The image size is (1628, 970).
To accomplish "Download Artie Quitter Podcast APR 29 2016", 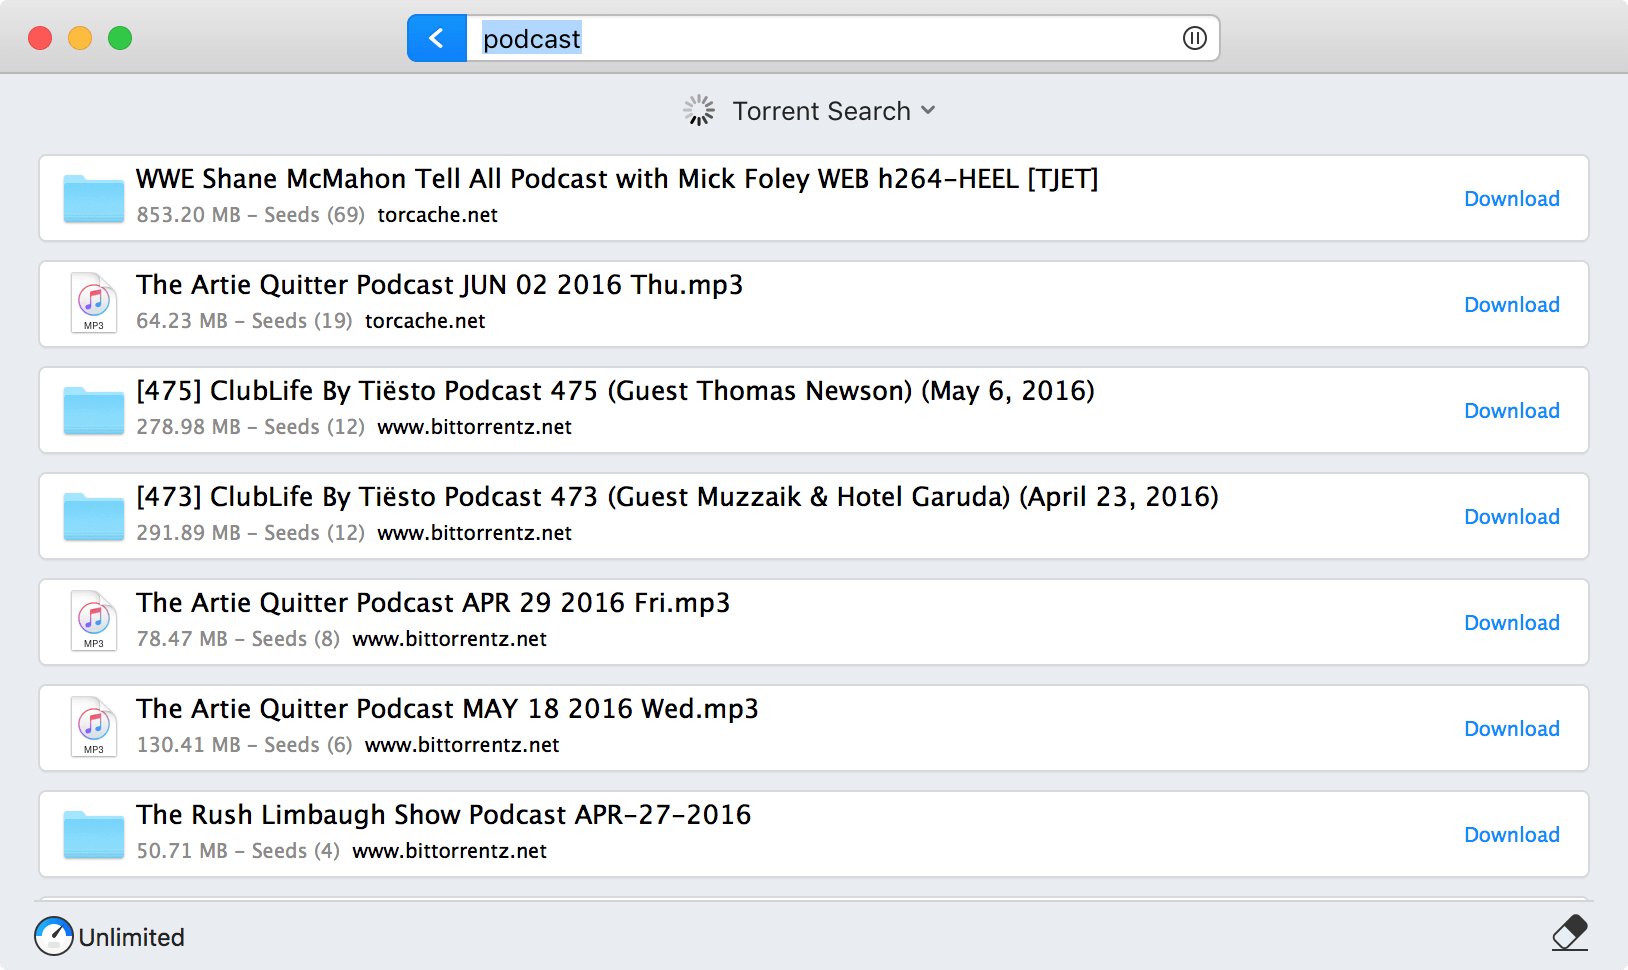I will tap(1512, 623).
